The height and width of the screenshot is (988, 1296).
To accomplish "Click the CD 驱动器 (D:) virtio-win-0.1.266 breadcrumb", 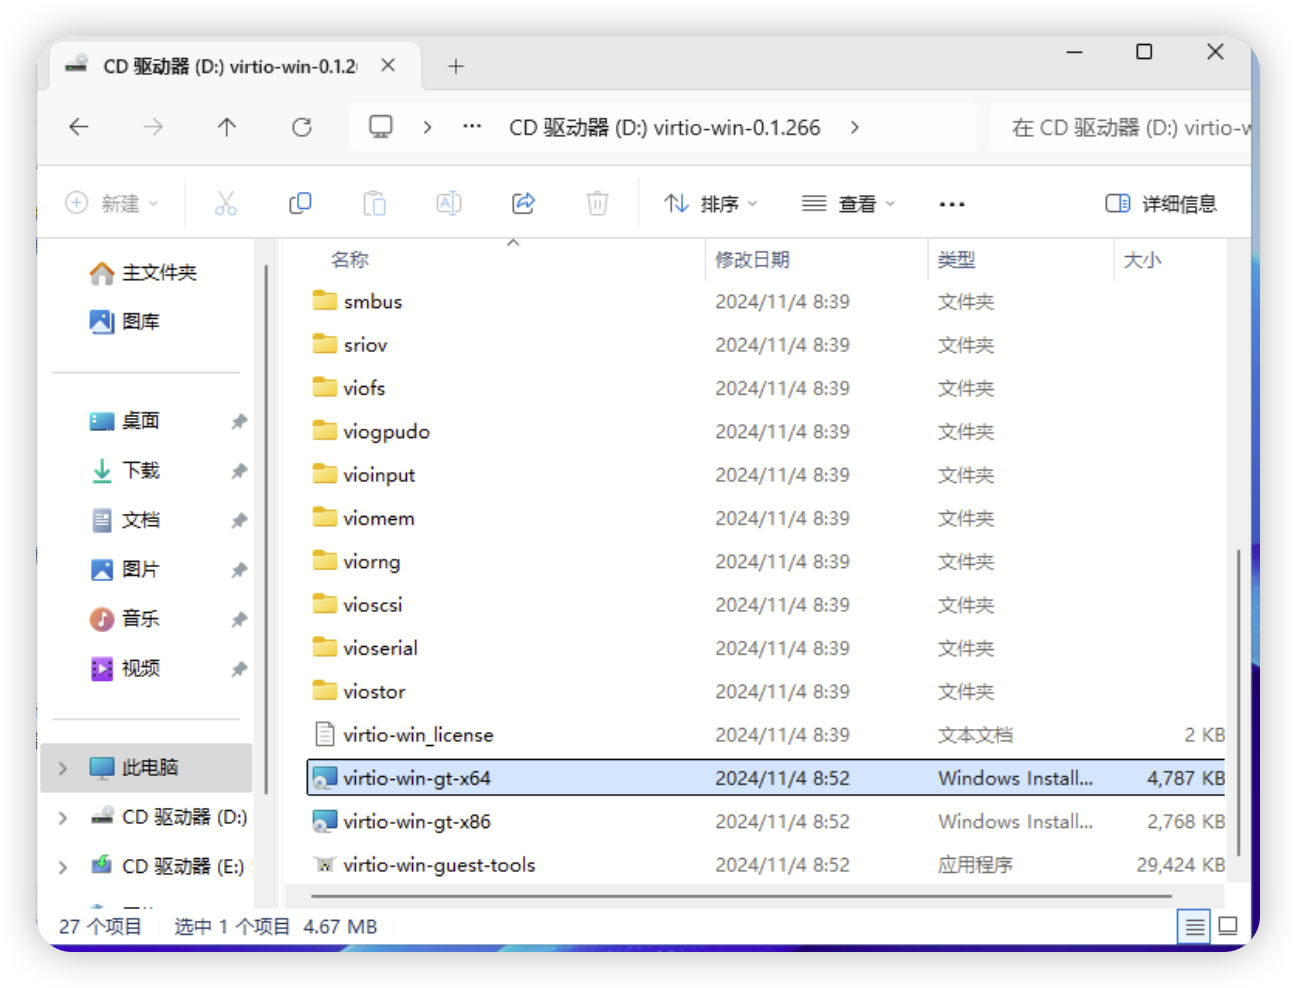I will tap(664, 128).
